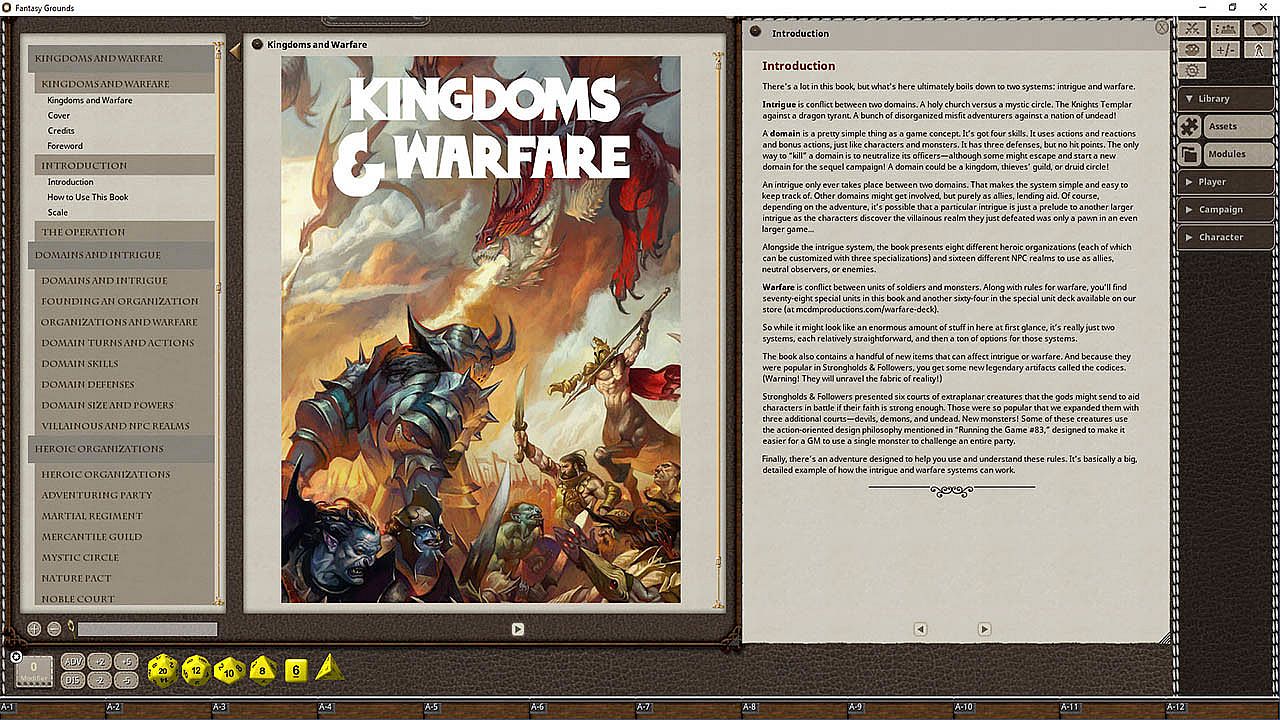Click the standing figure icon
The height and width of the screenshot is (720, 1280).
click(x=1257, y=49)
